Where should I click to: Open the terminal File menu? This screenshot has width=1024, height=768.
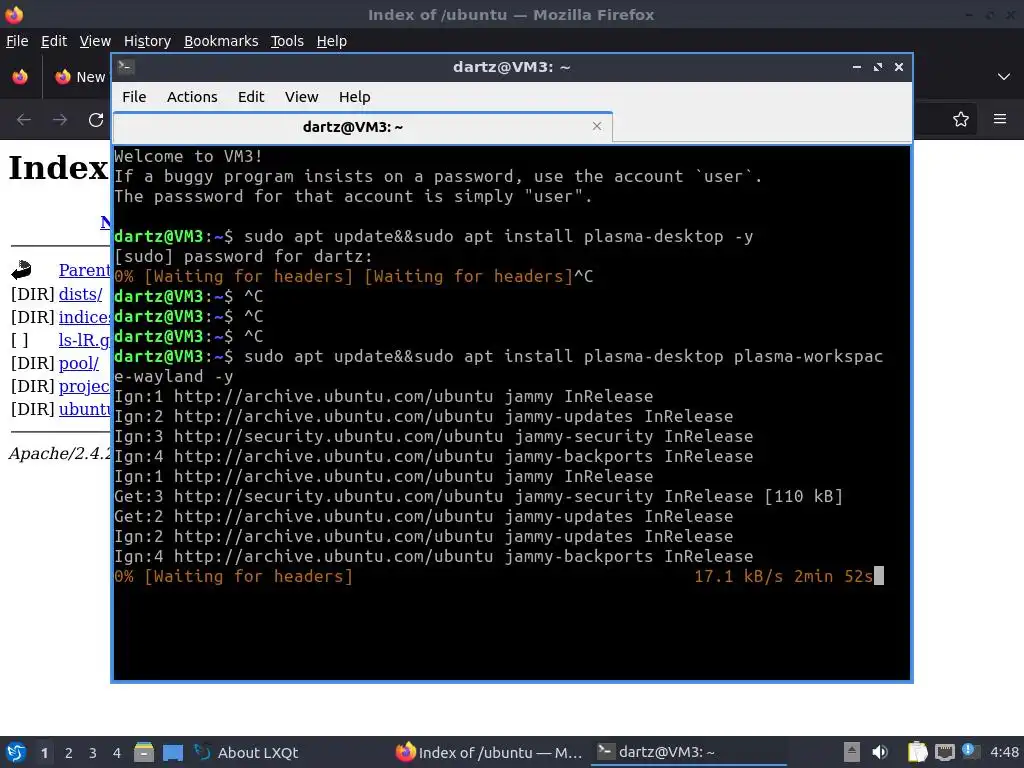(134, 97)
